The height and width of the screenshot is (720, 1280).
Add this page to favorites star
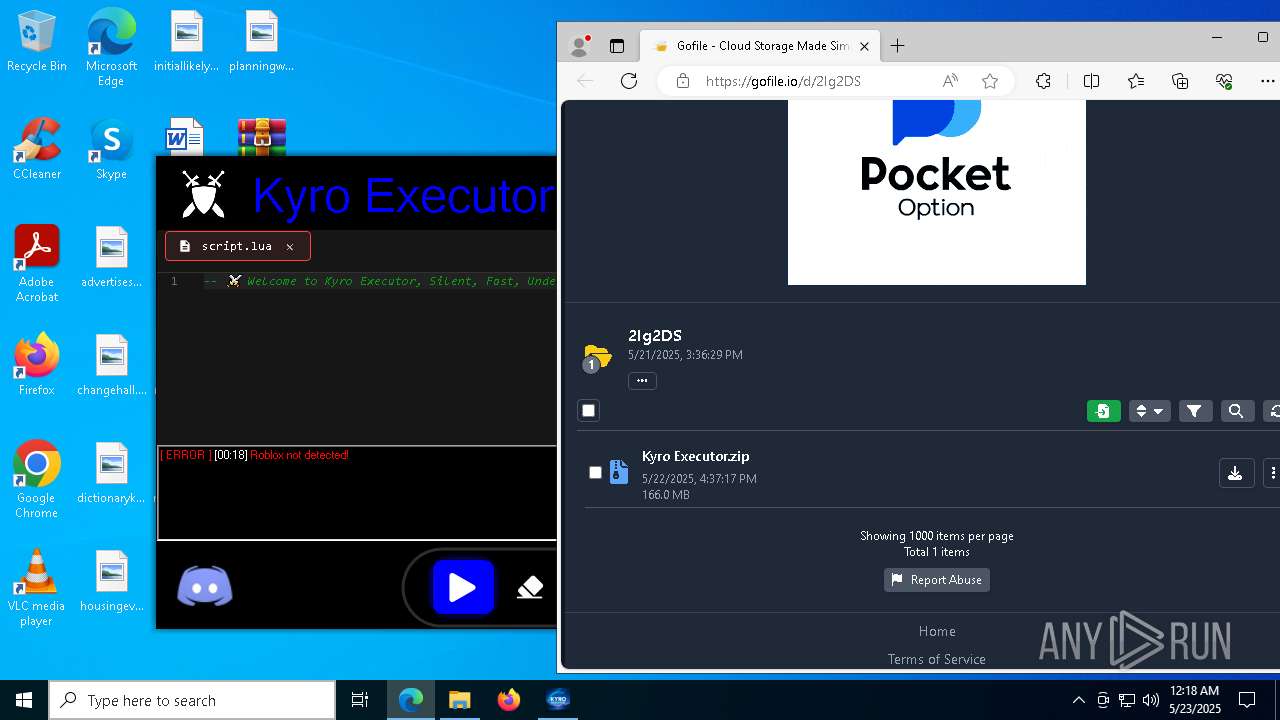click(990, 81)
